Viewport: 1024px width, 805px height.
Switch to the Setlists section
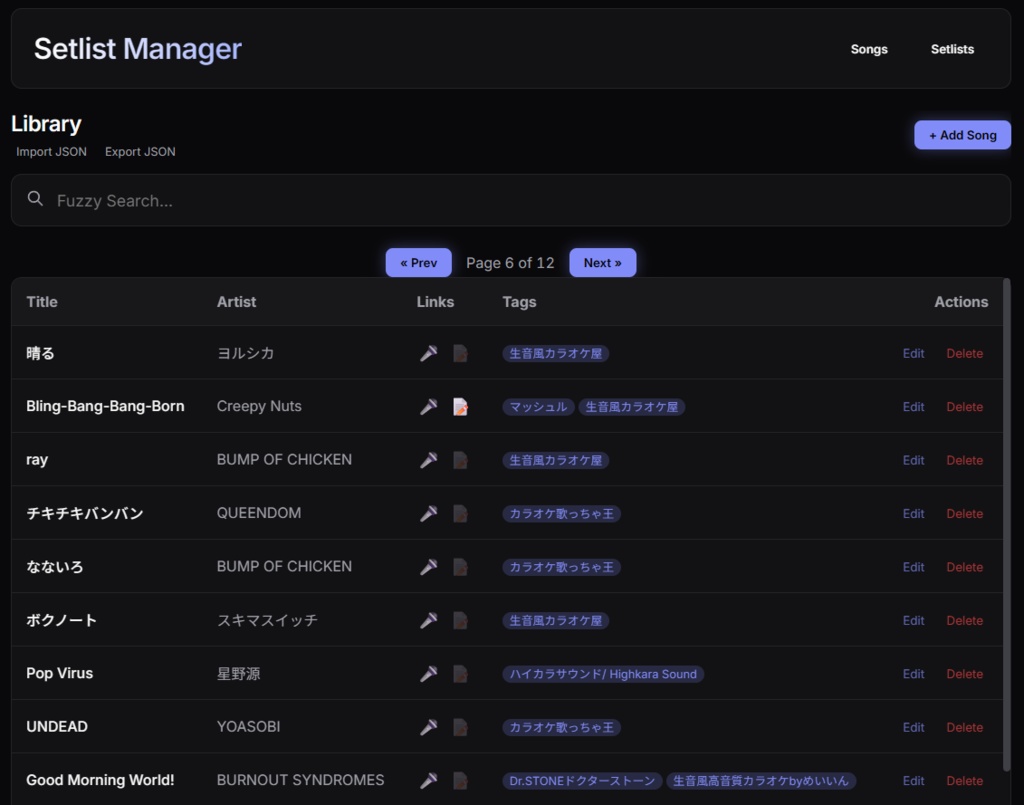(951, 49)
